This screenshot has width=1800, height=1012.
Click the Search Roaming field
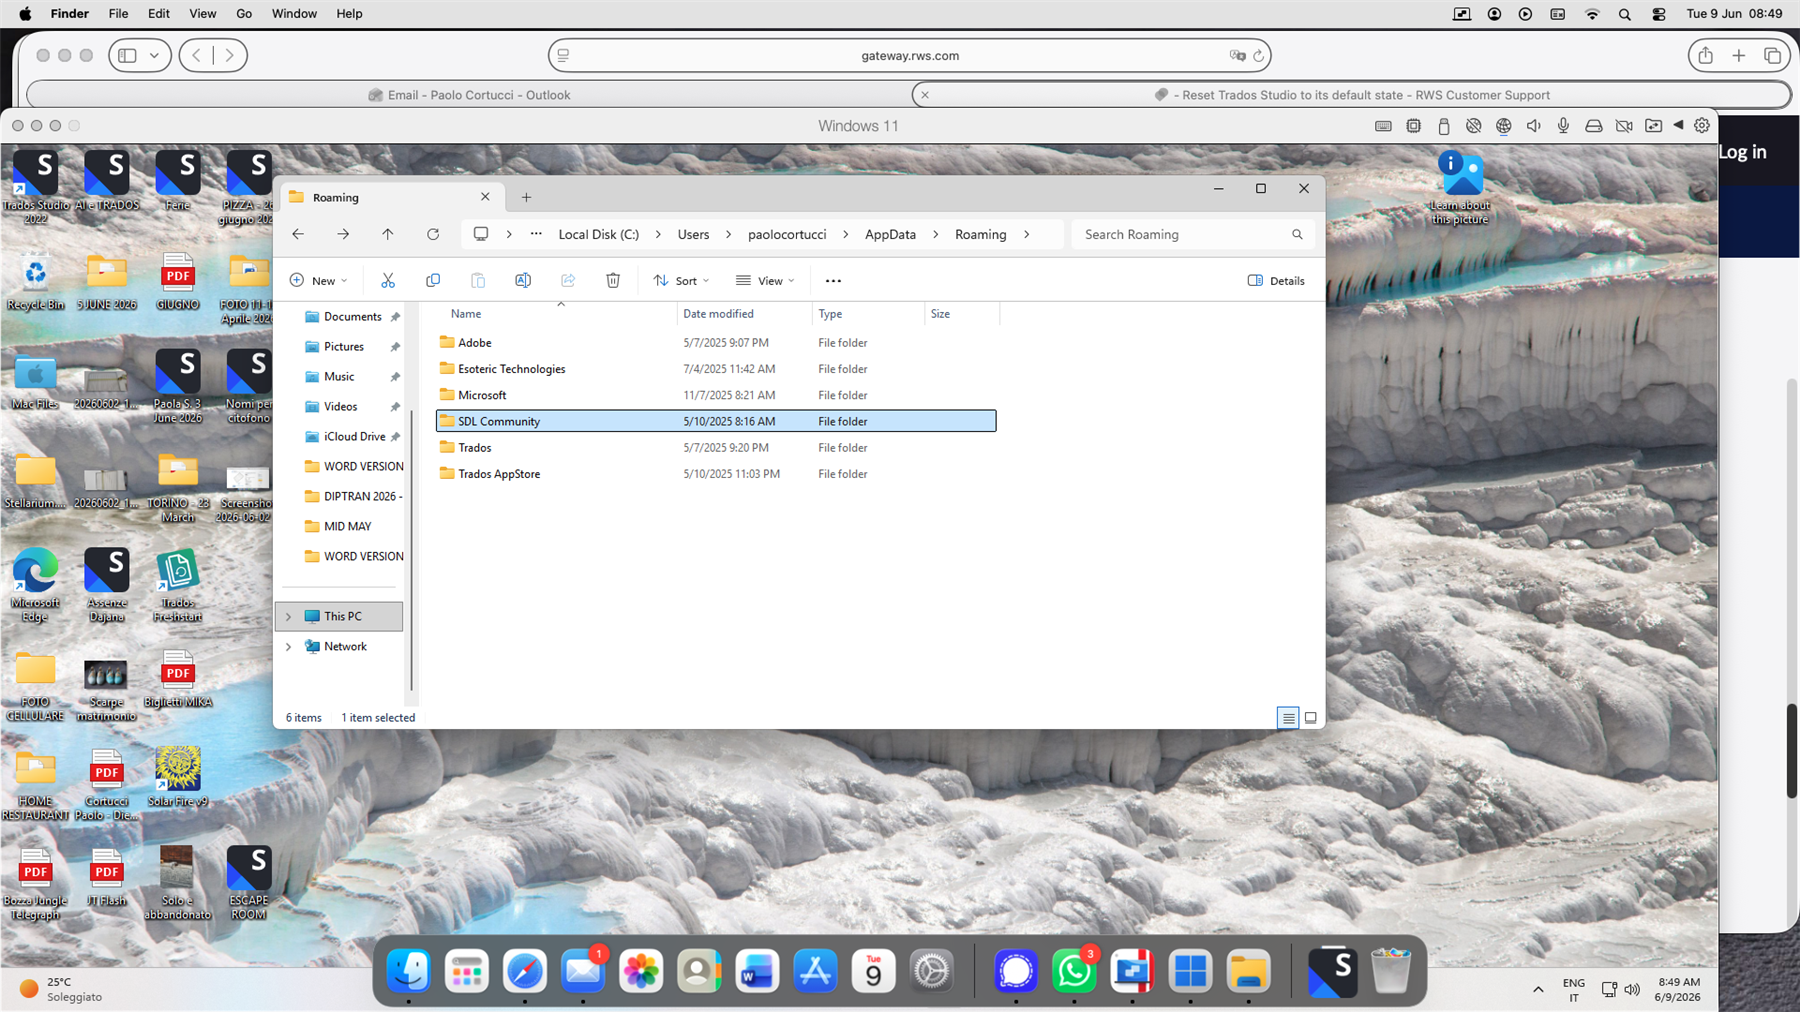click(x=1192, y=234)
